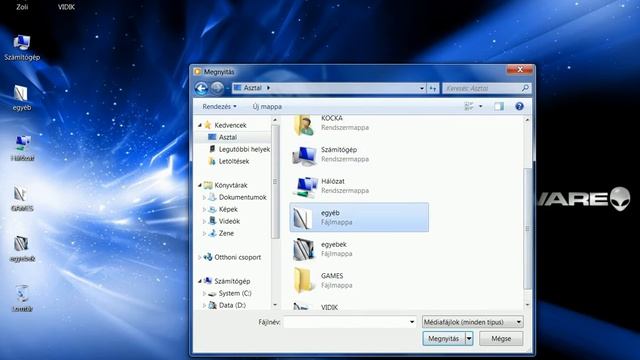Click the navigation pane vertical scrollbar
The width and height of the screenshot is (640, 360).
pos(276,182)
